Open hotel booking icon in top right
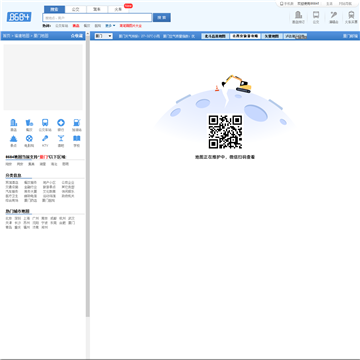This screenshot has height=360, width=360. tap(298, 15)
